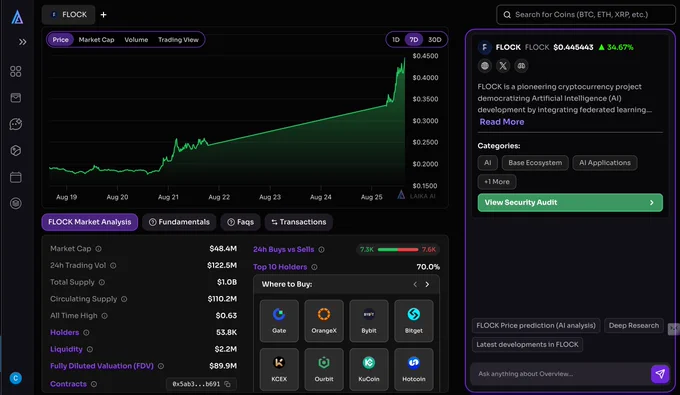
Task: Click info icon next to All Time High
Action: (105, 316)
